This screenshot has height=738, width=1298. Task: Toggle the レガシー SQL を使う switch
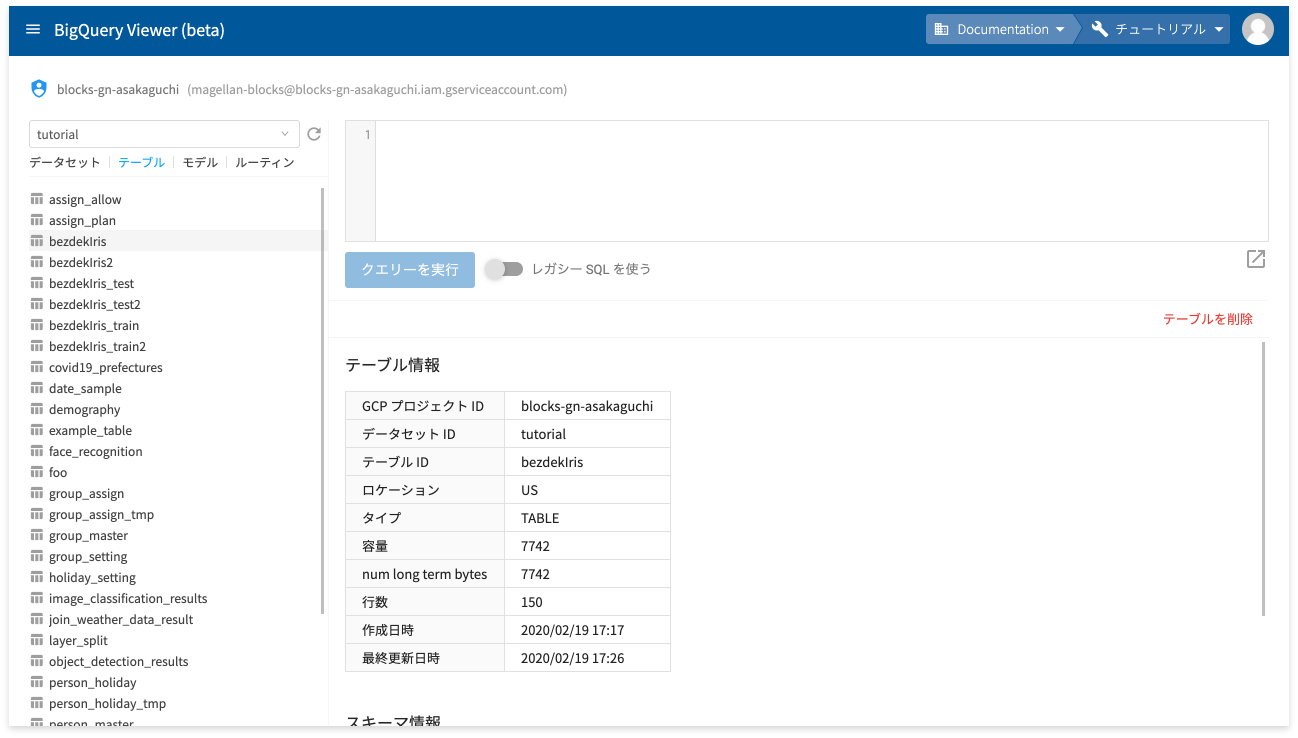(x=504, y=269)
